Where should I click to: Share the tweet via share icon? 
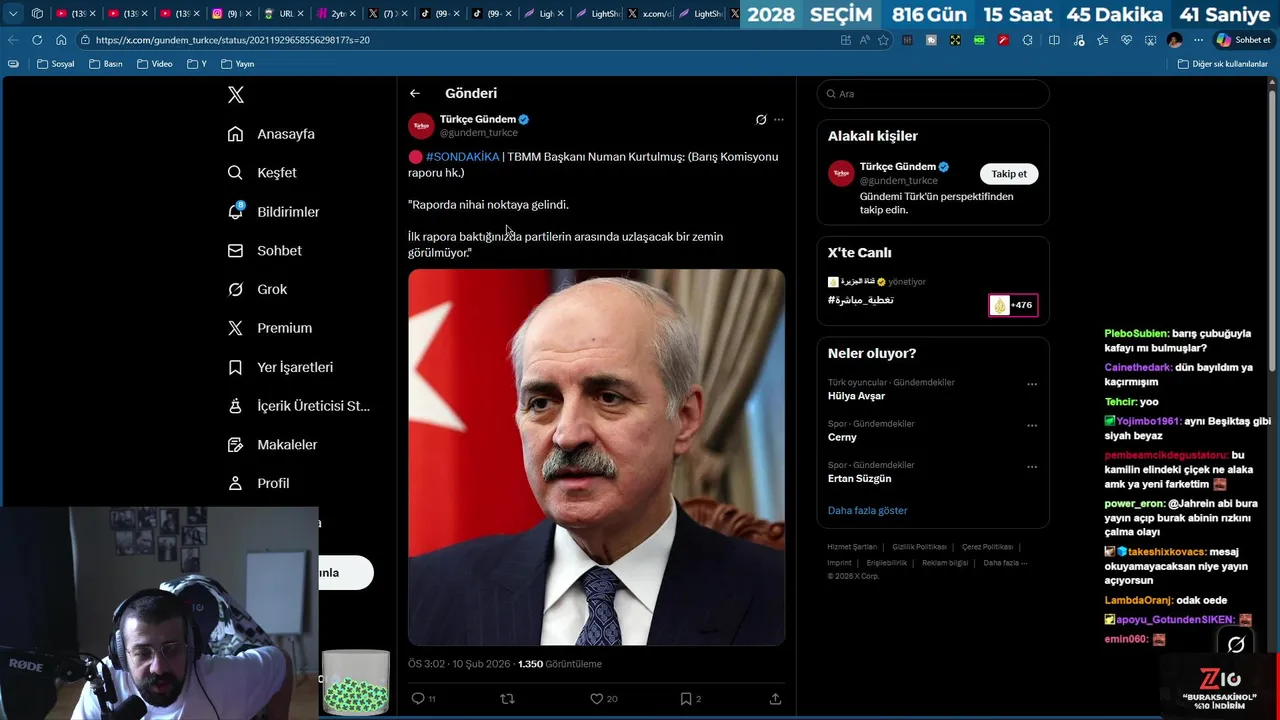point(775,698)
